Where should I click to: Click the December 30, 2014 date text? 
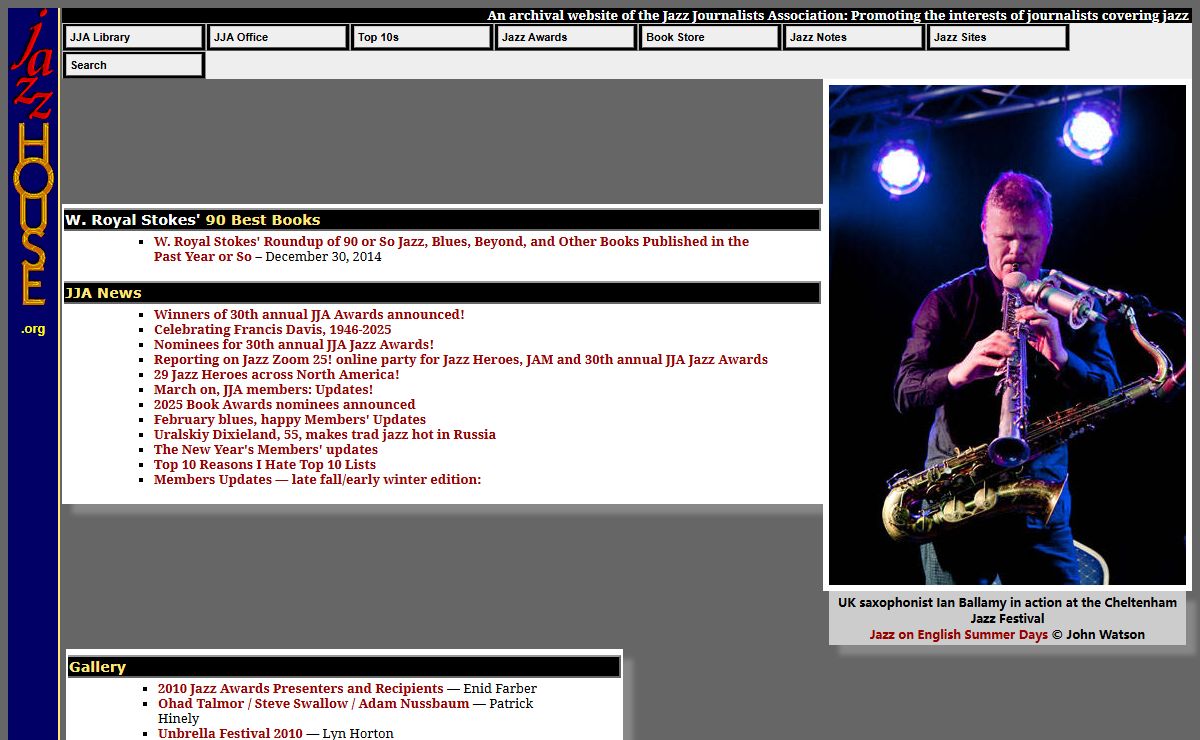click(323, 256)
